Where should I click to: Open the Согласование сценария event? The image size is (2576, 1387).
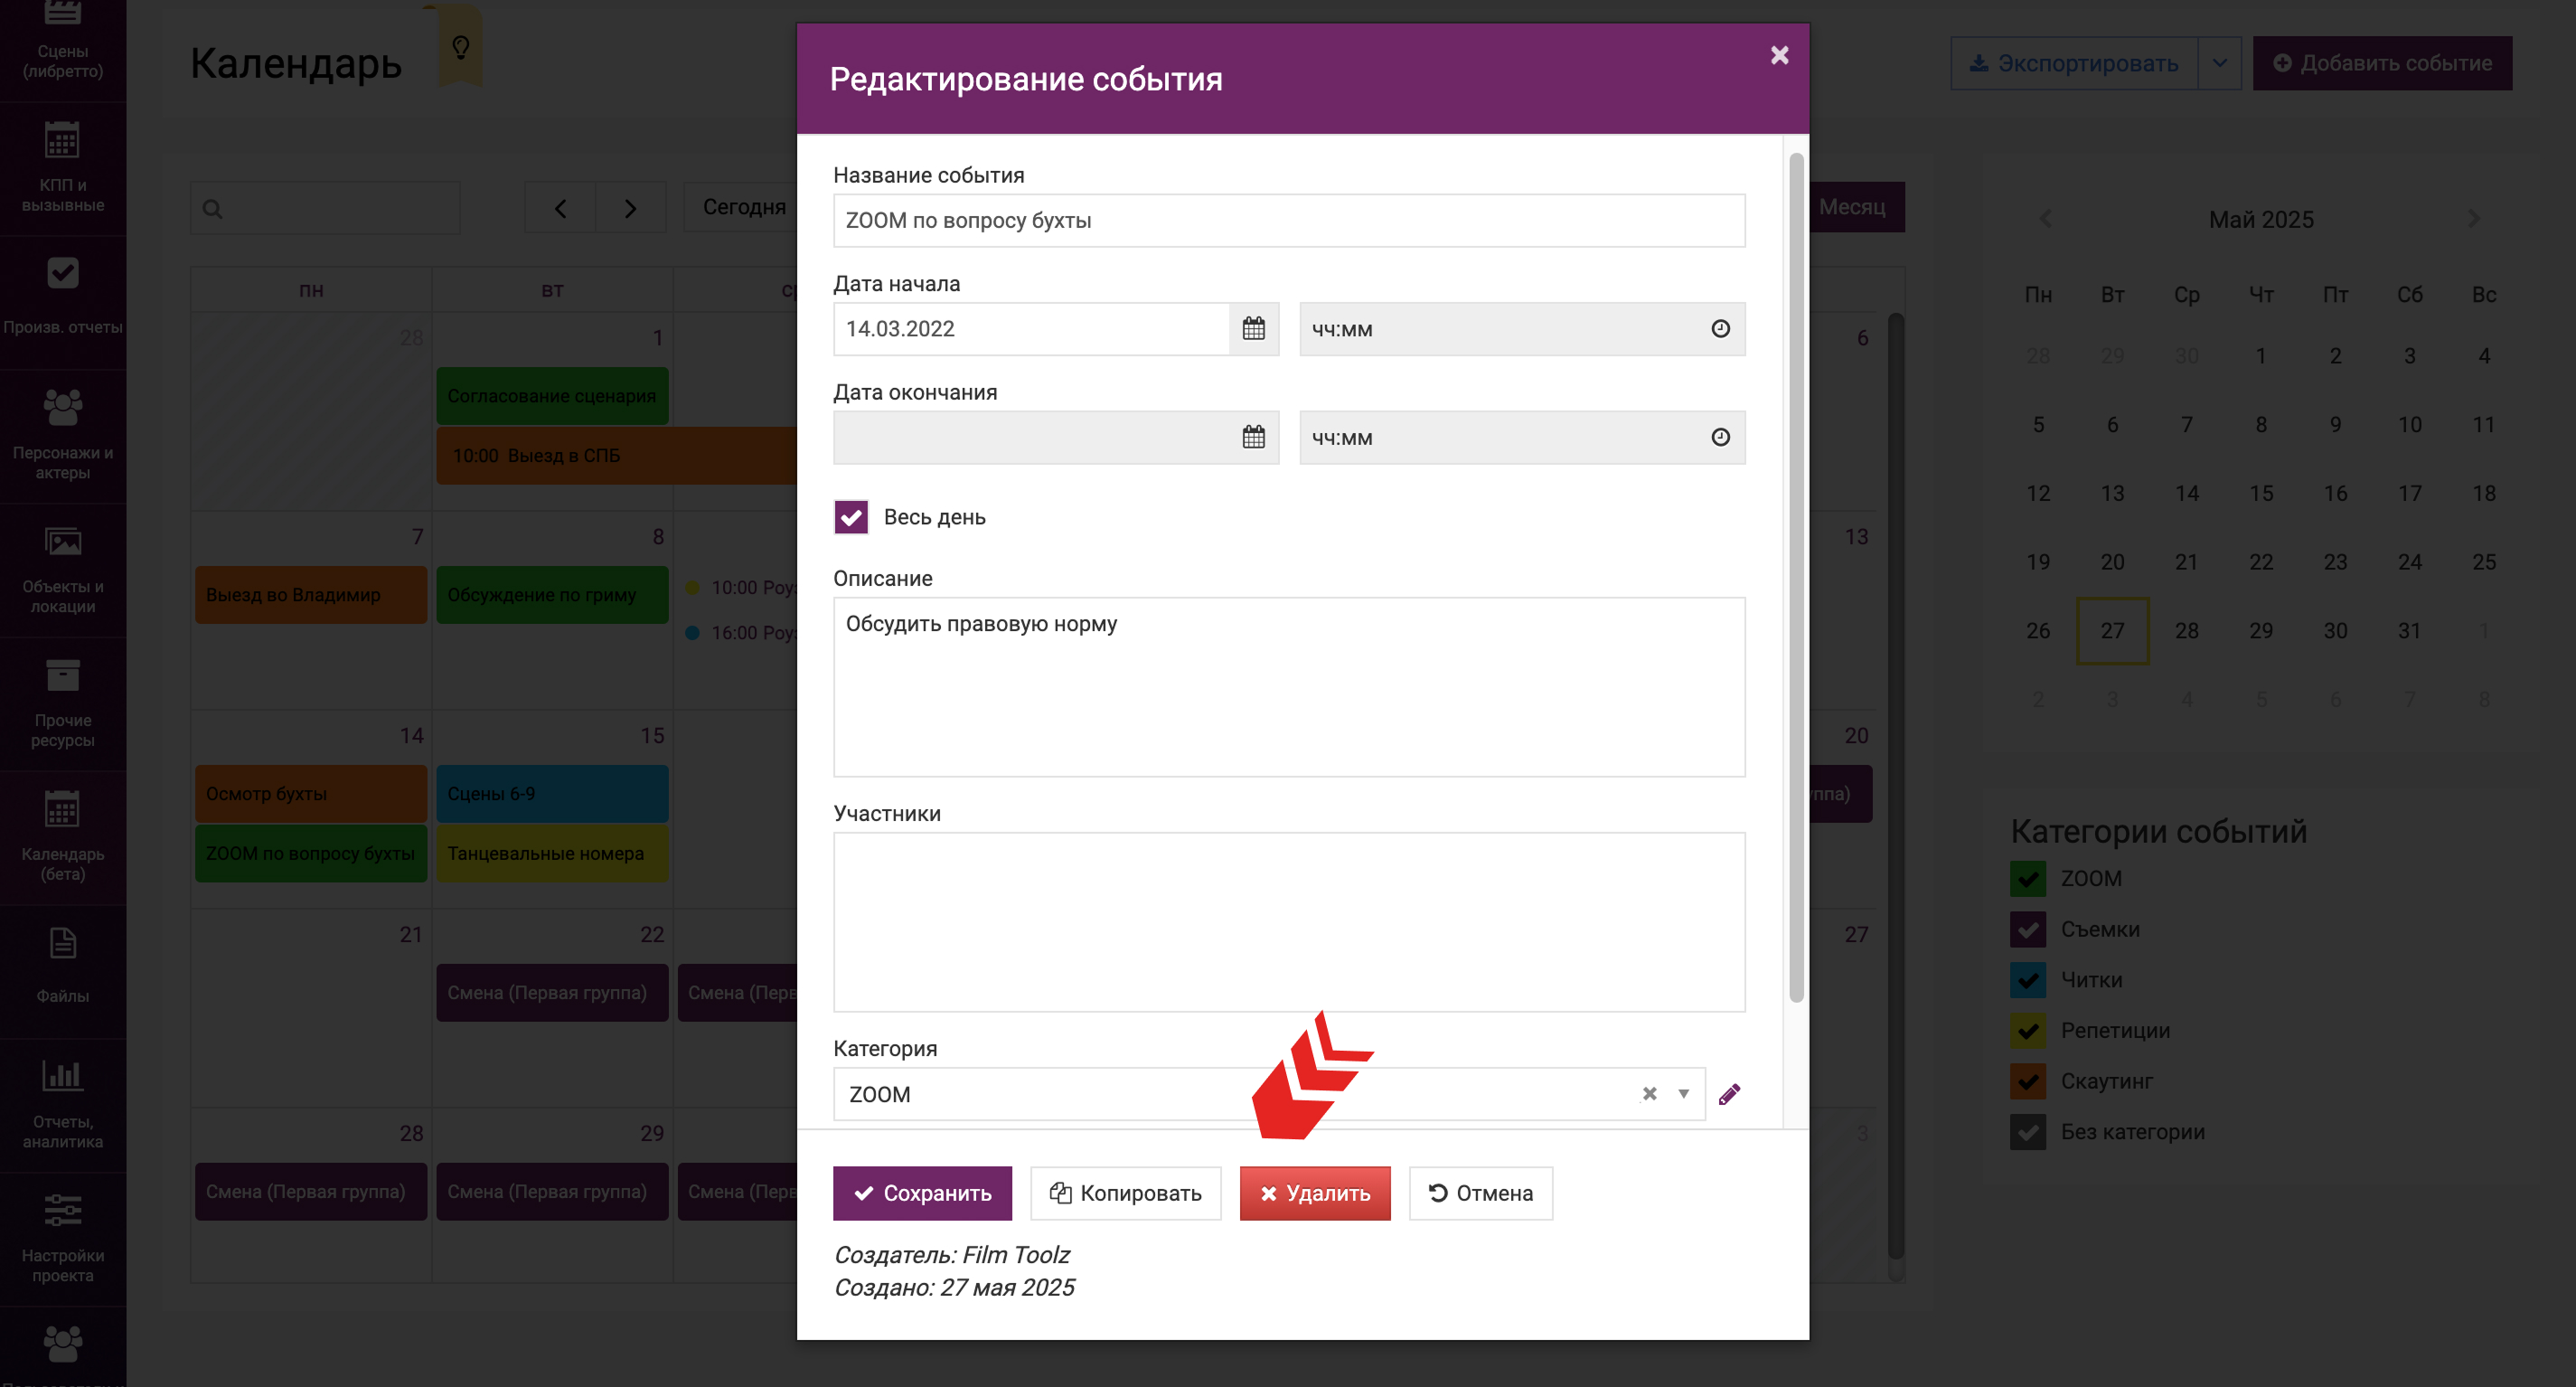tap(552, 396)
